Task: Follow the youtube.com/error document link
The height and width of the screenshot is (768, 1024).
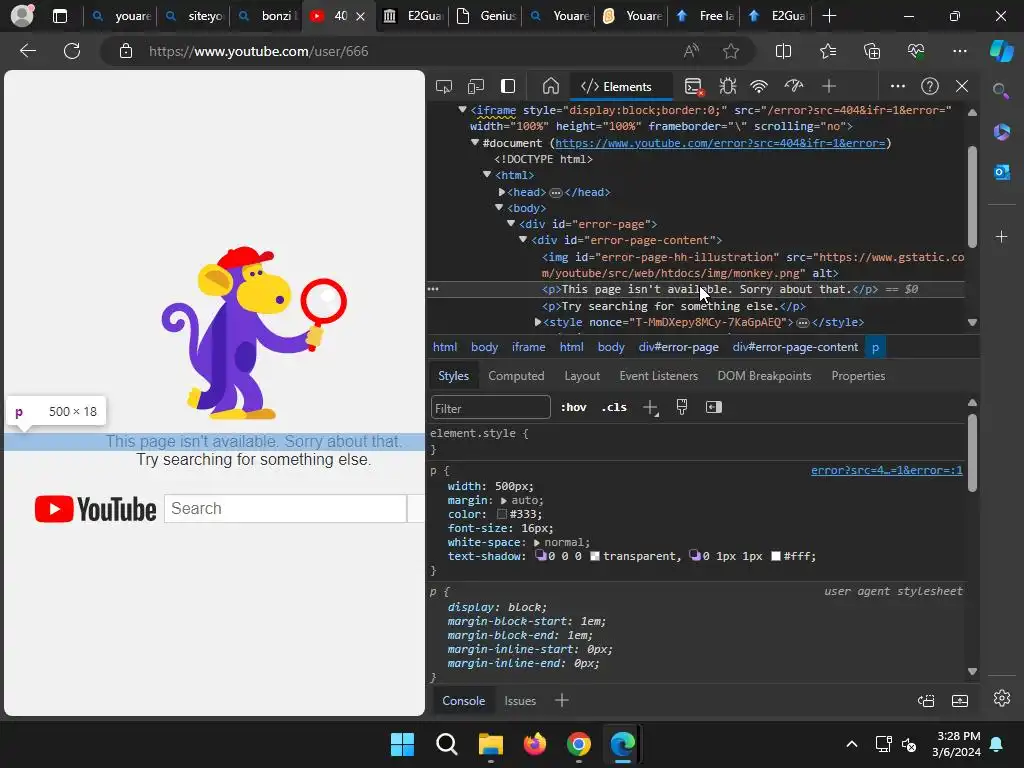Action: [x=720, y=143]
